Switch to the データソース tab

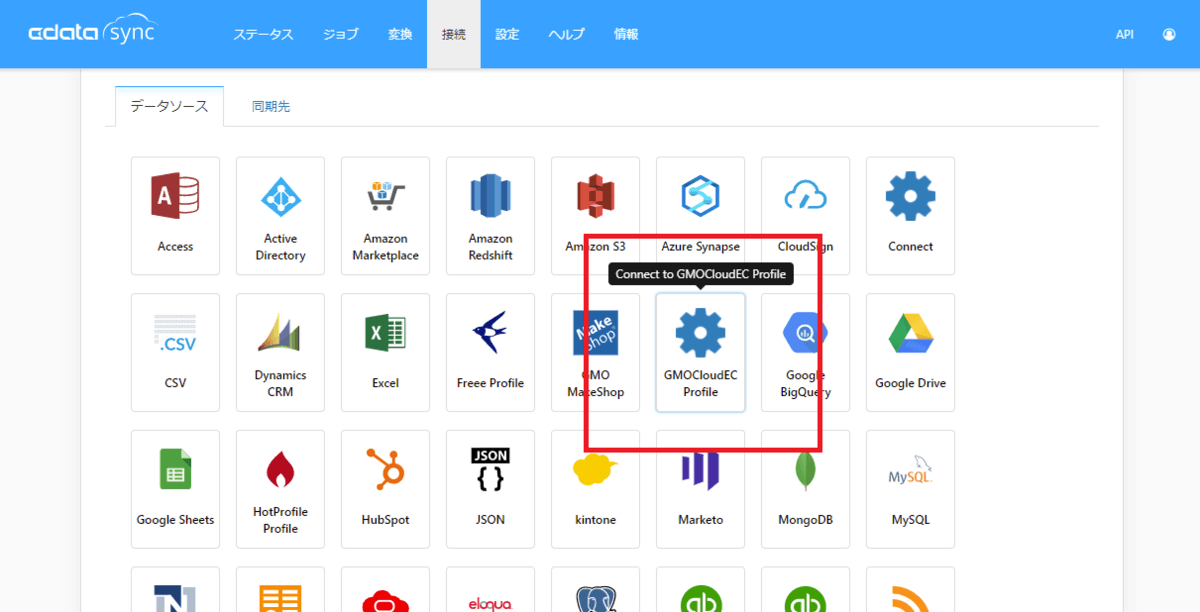pyautogui.click(x=169, y=106)
